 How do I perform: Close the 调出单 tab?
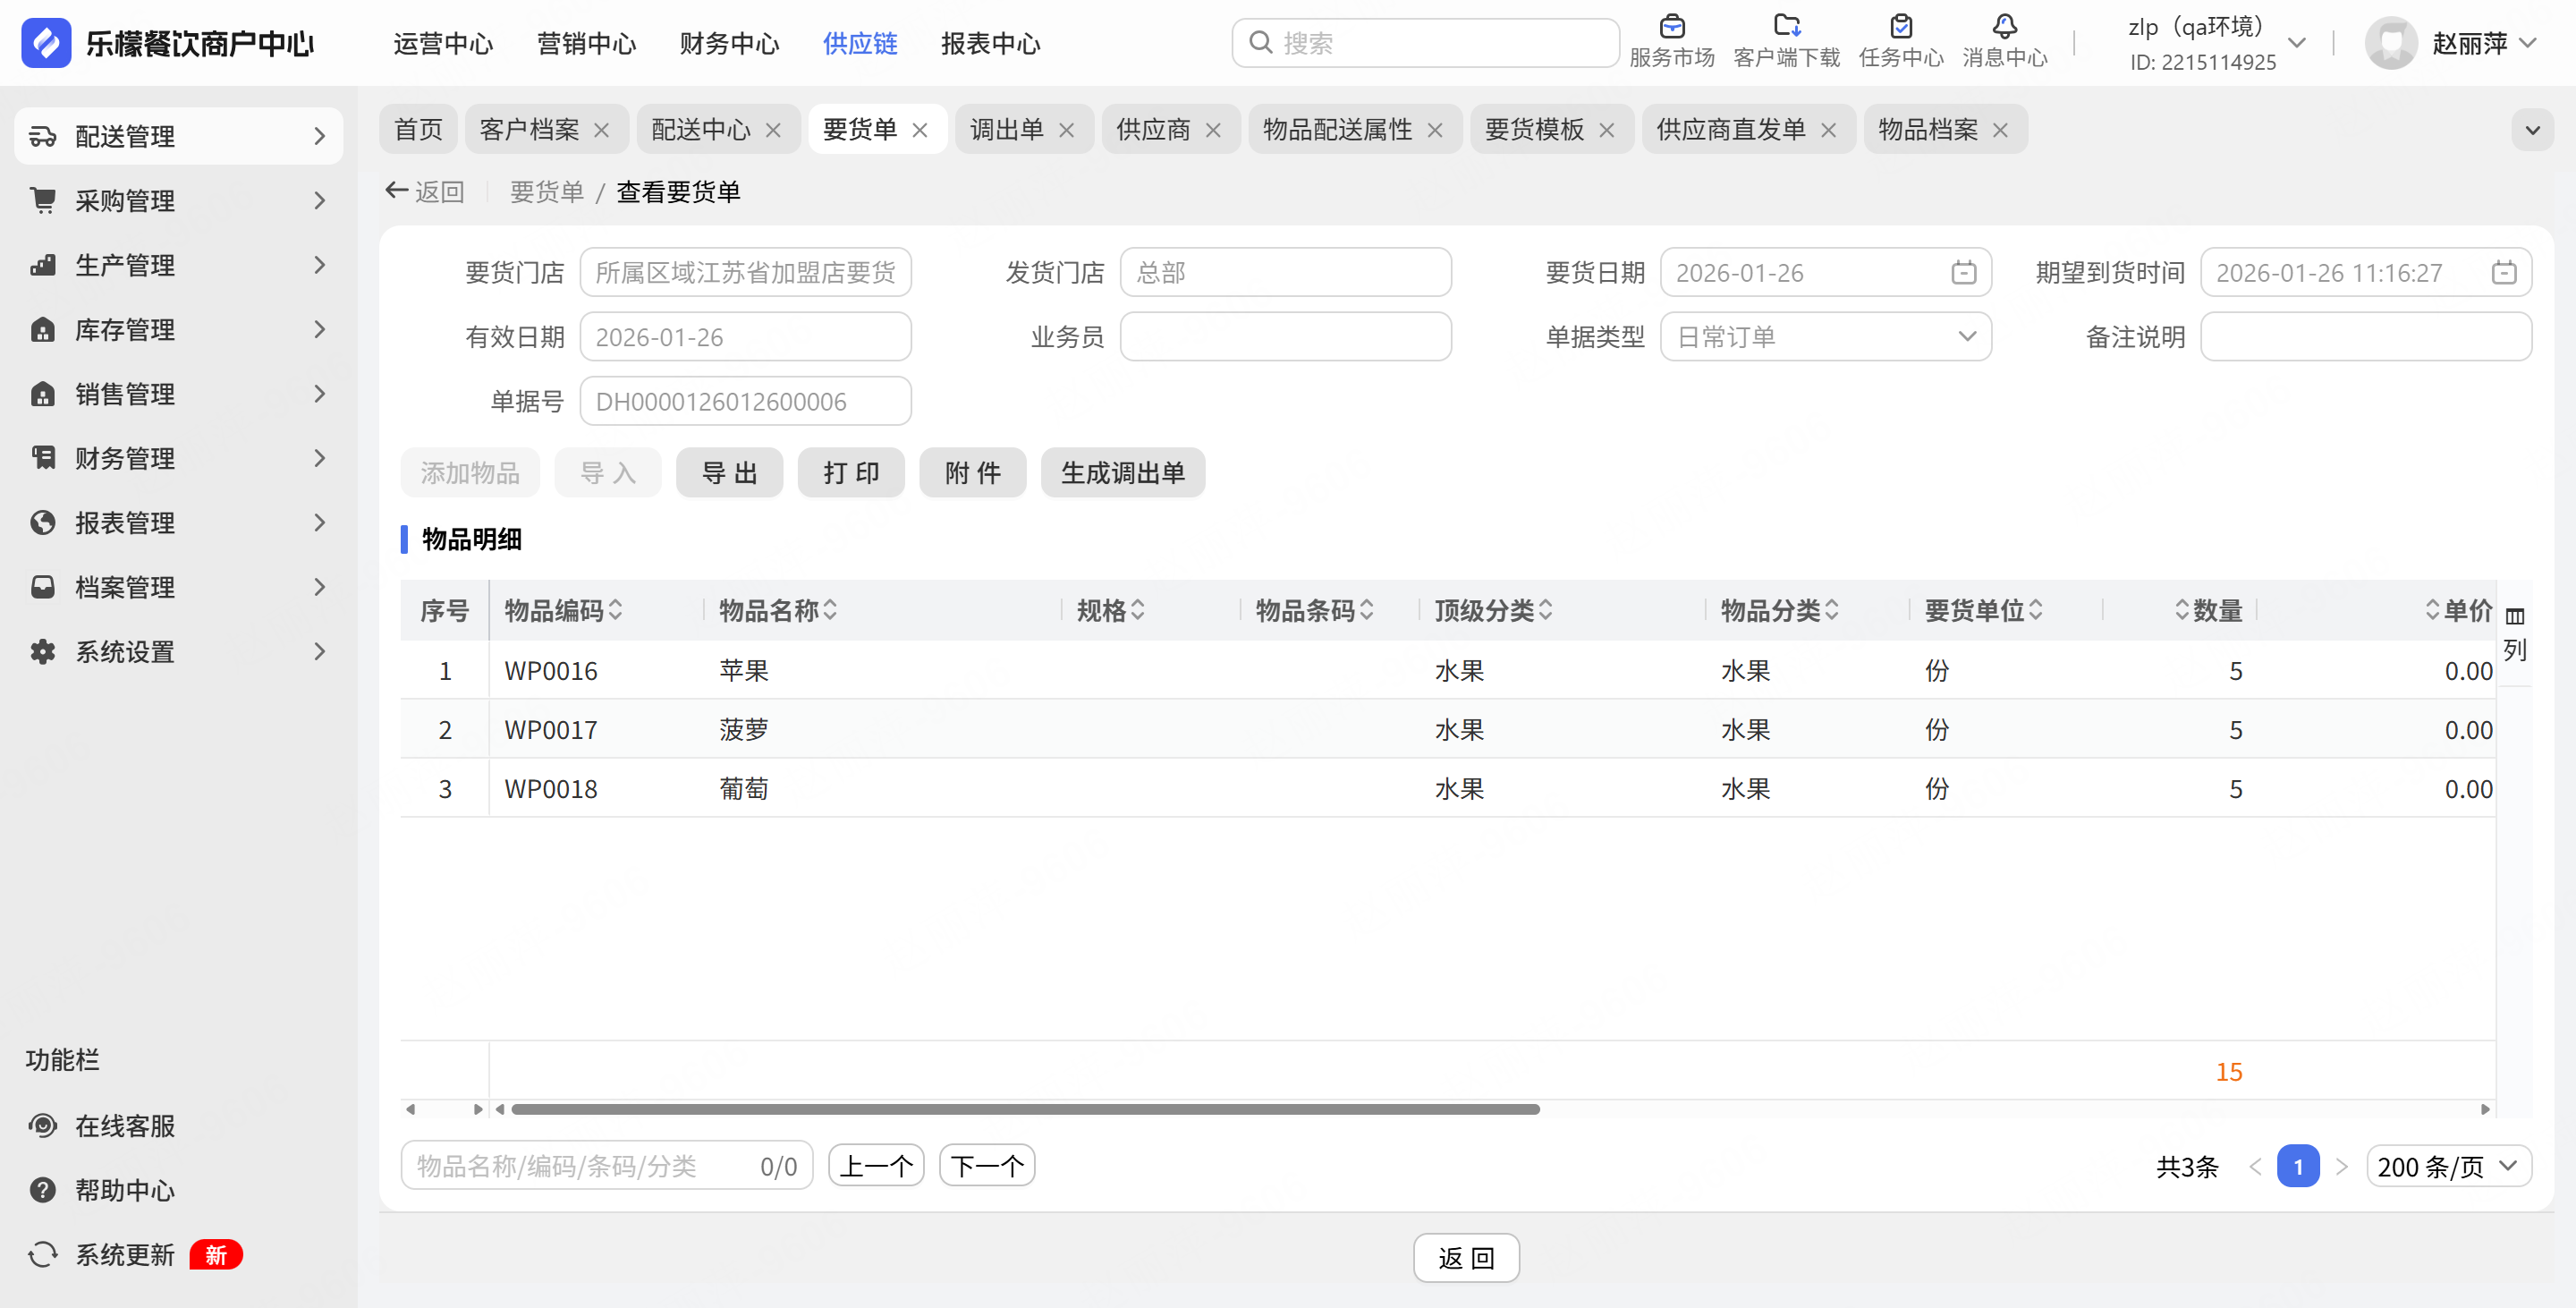1066,131
